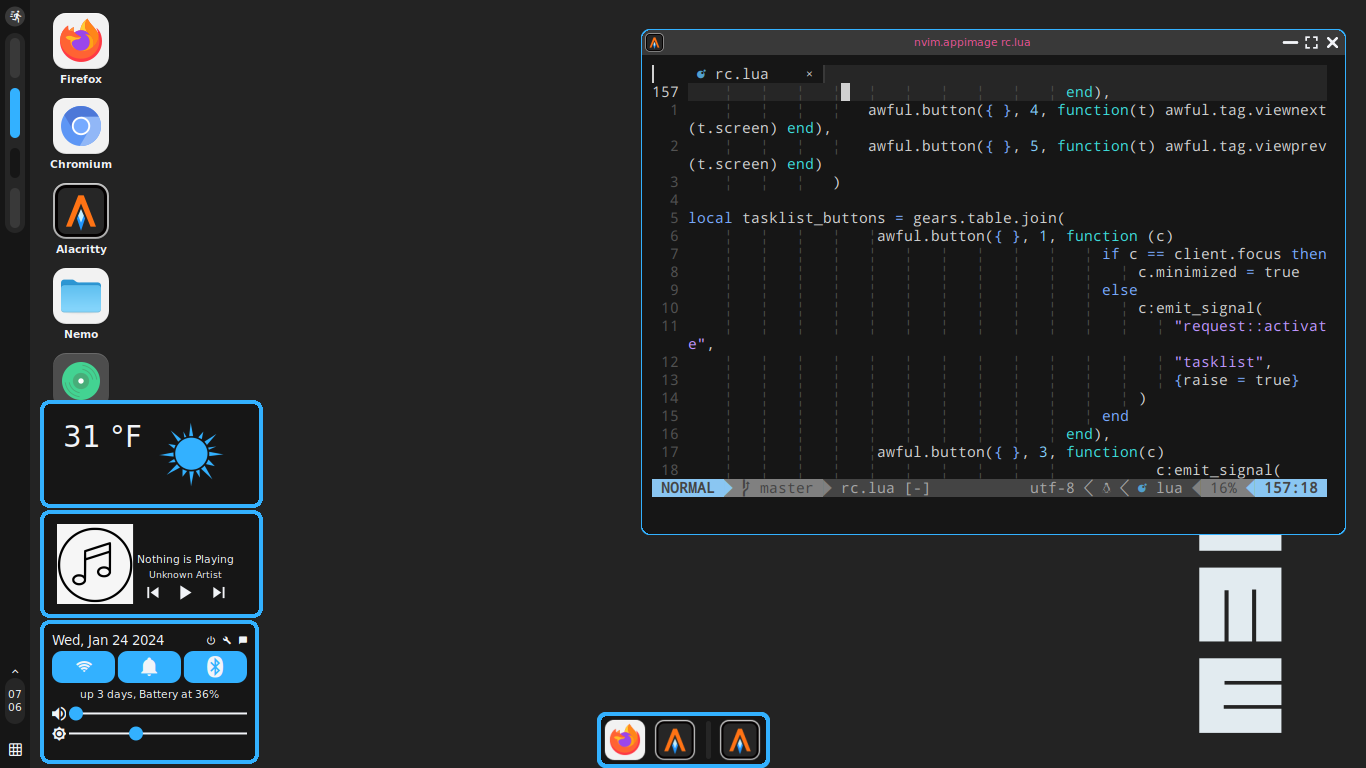Open the Nemo file manager

click(x=80, y=296)
